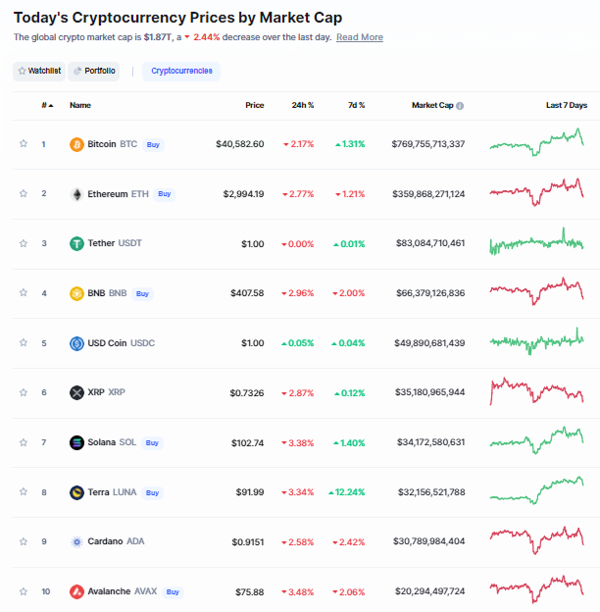Click the Terra LUNA coin logo icon
600x612 pixels.
76,492
